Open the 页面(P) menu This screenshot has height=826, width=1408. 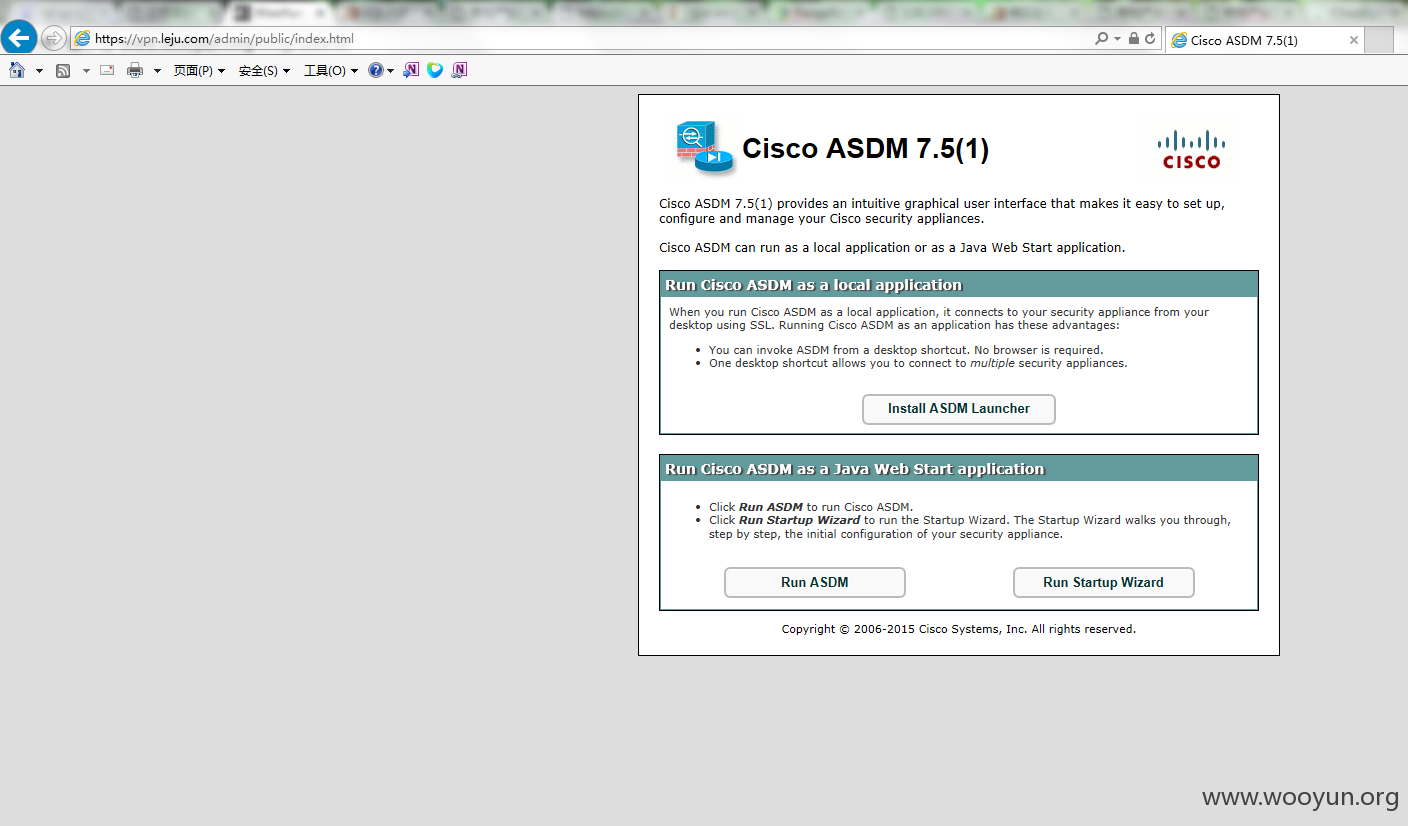click(x=199, y=70)
